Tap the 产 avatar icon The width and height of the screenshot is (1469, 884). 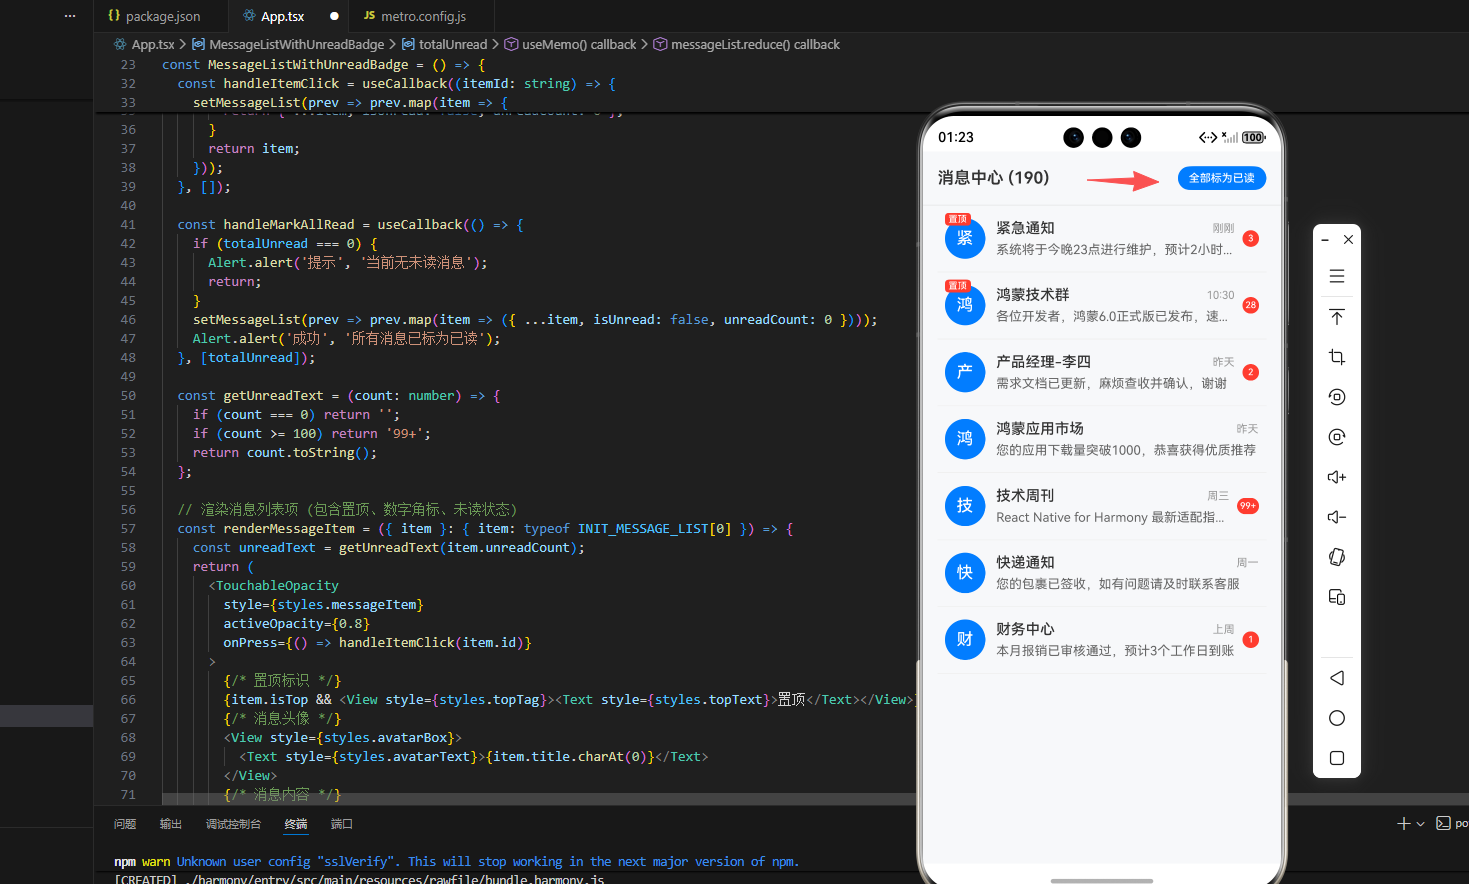point(965,372)
